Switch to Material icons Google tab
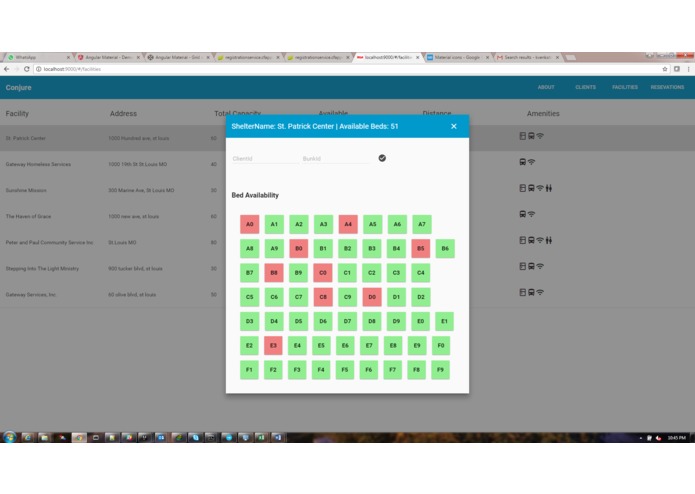This screenshot has height=494, width=695. (x=457, y=57)
